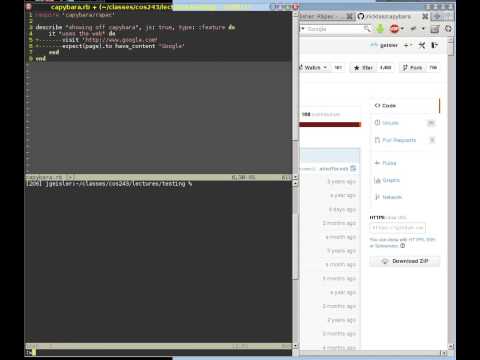
Task: Open the Adblock icon dropdown arrow
Action: pyautogui.click(x=403, y=29)
